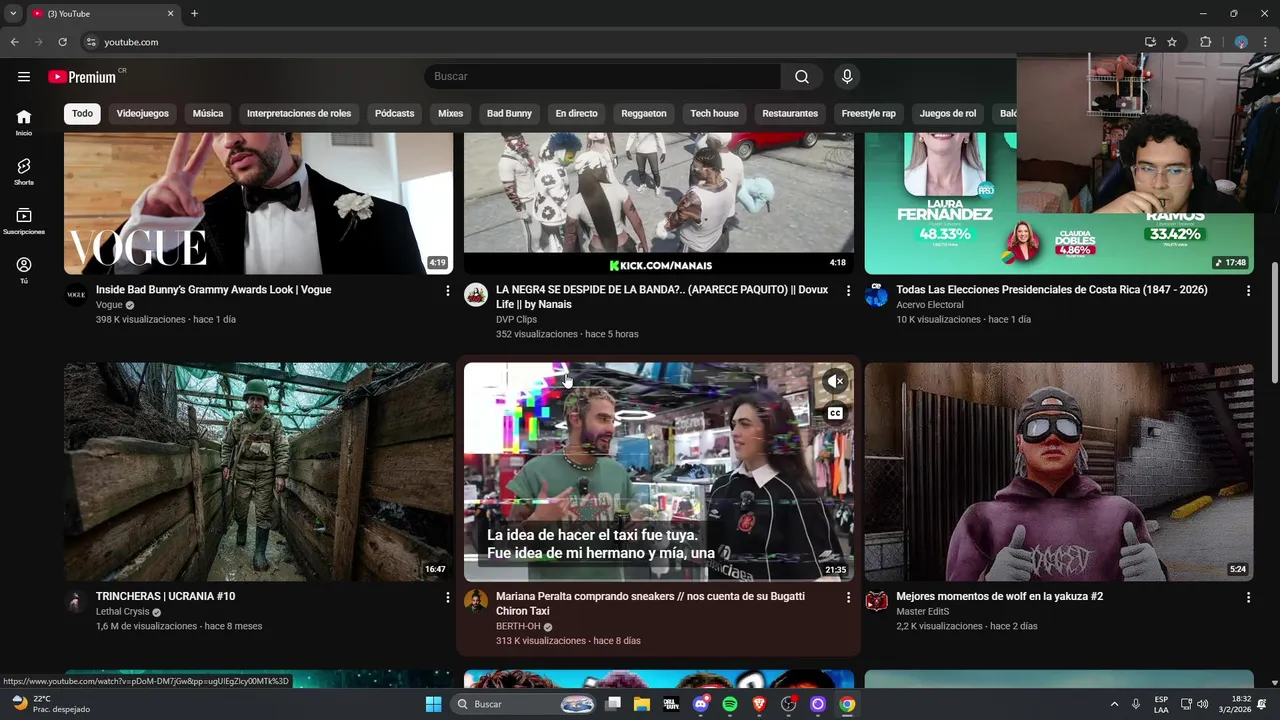Viewport: 1280px width, 720px height.
Task: Click the search magnifier button
Action: pos(802,77)
